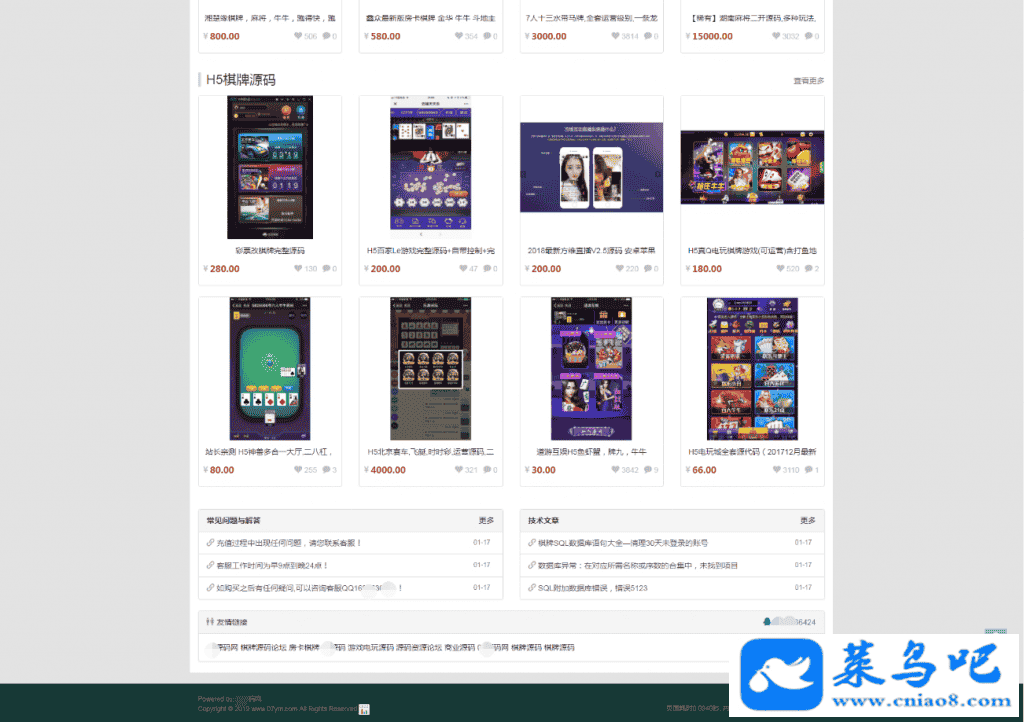Click the H5电玩城全套源代码 product title

752,452
